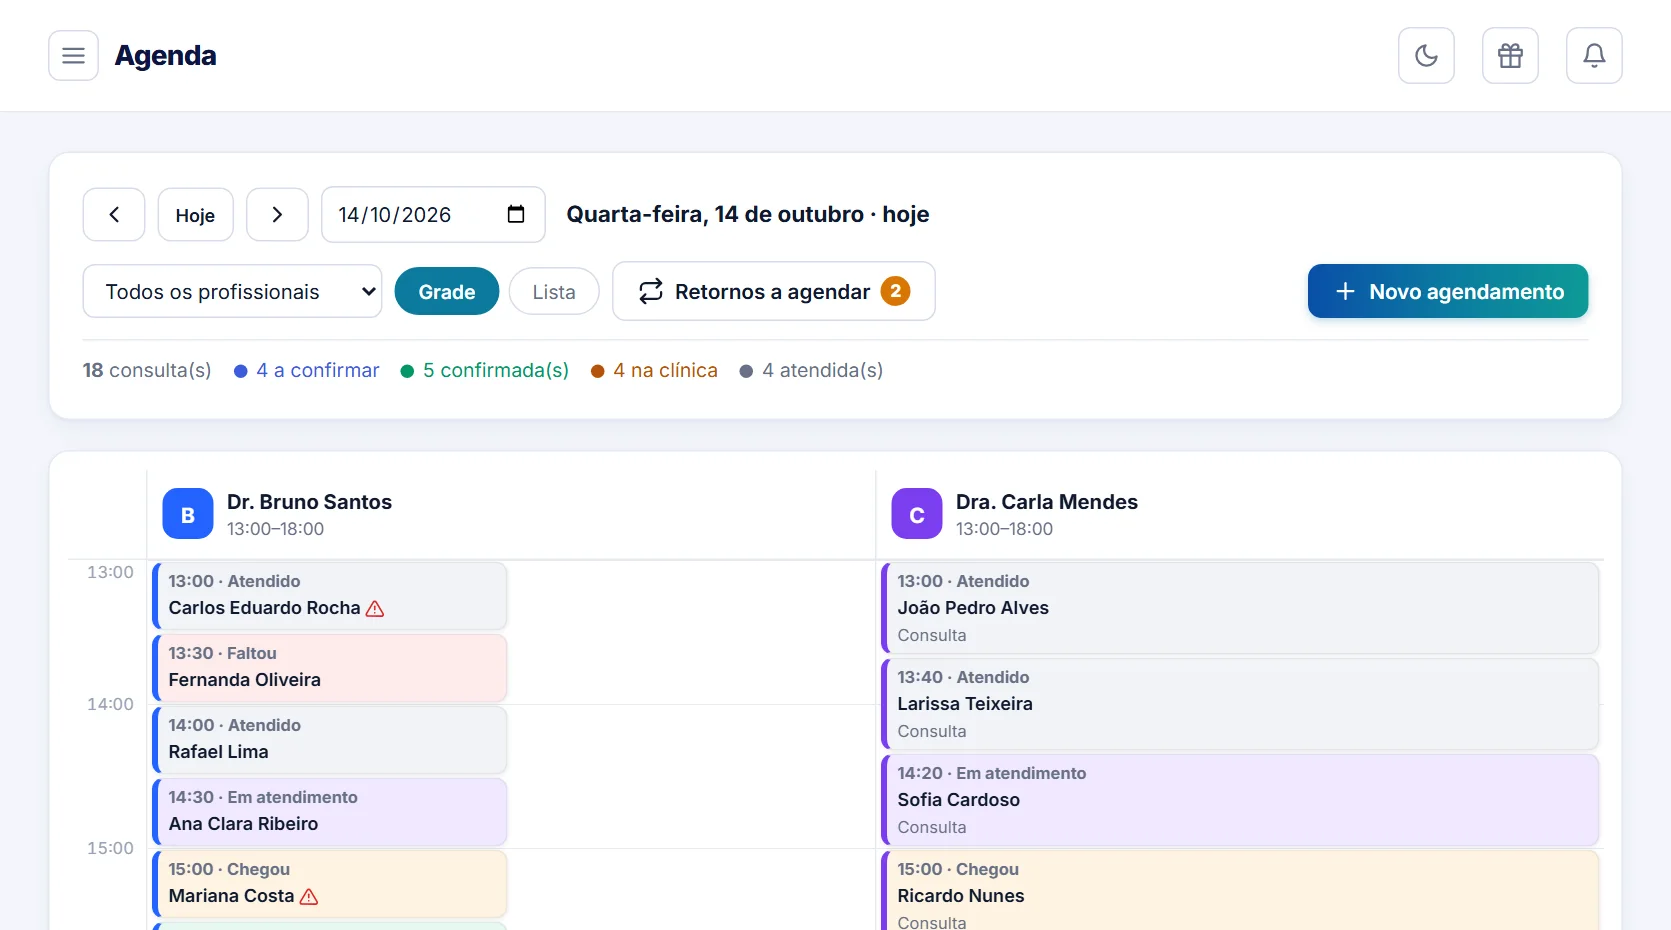Open Retornos a agendar
This screenshot has height=930, width=1671.
[774, 291]
